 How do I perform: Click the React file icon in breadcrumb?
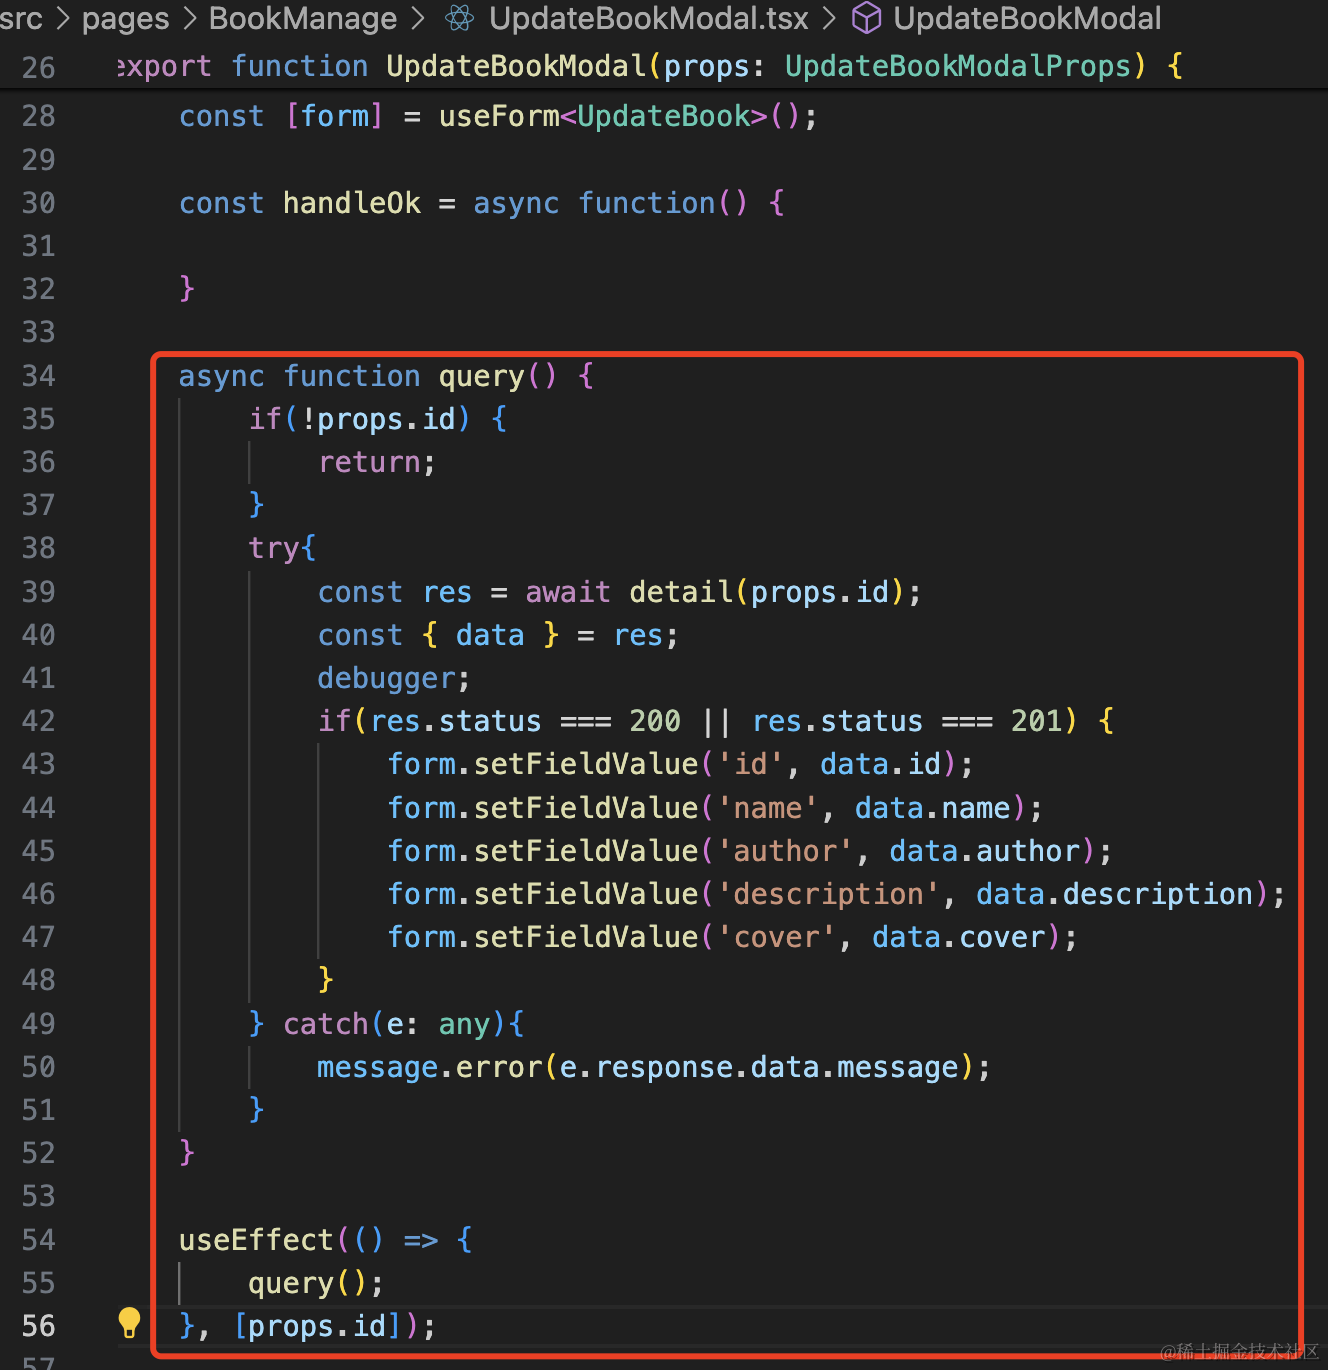coord(459,18)
